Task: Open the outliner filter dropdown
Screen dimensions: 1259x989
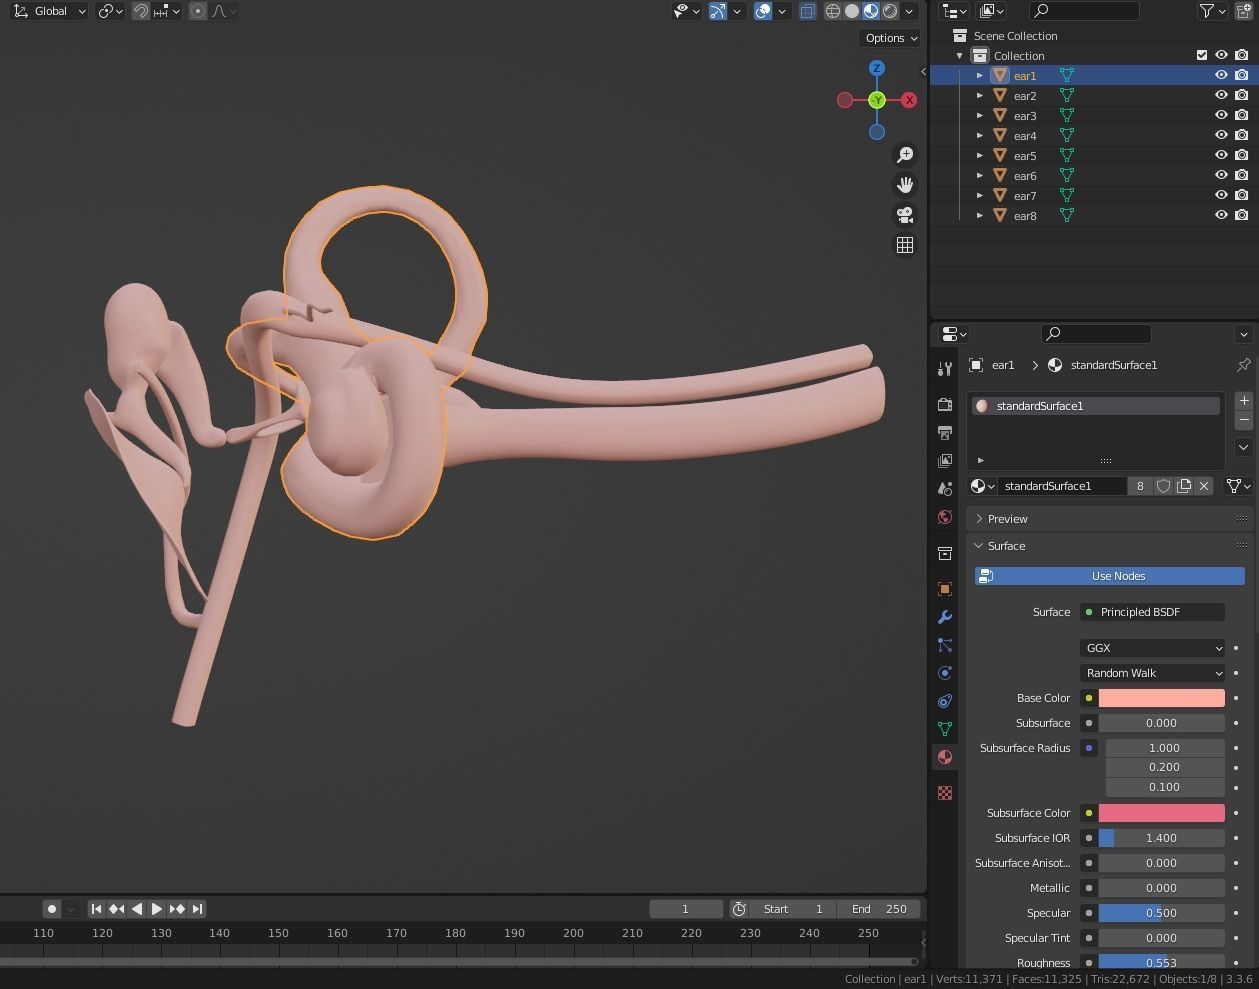Action: [x=1213, y=11]
